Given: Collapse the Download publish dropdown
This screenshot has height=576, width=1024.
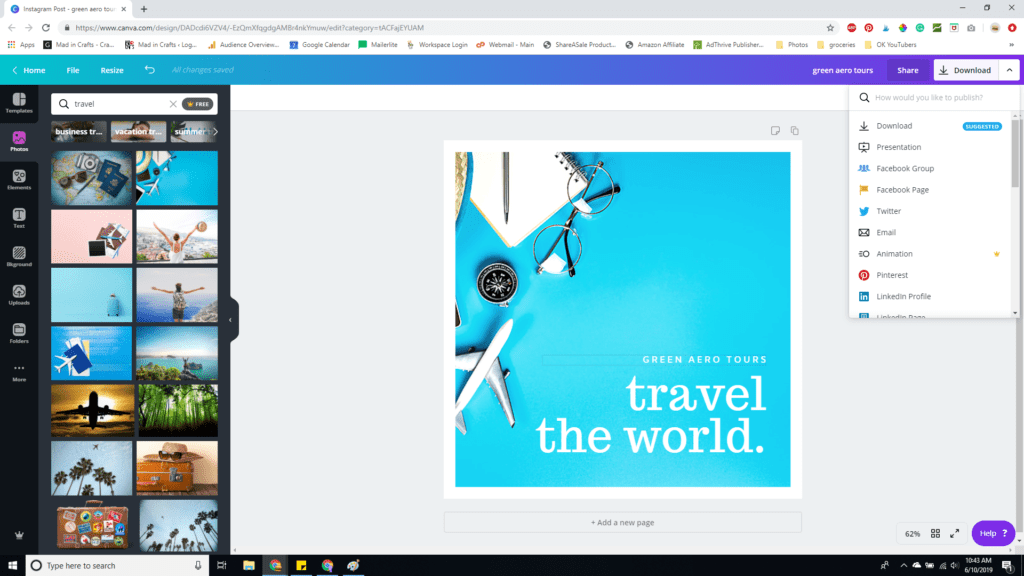Looking at the screenshot, I should 1010,69.
